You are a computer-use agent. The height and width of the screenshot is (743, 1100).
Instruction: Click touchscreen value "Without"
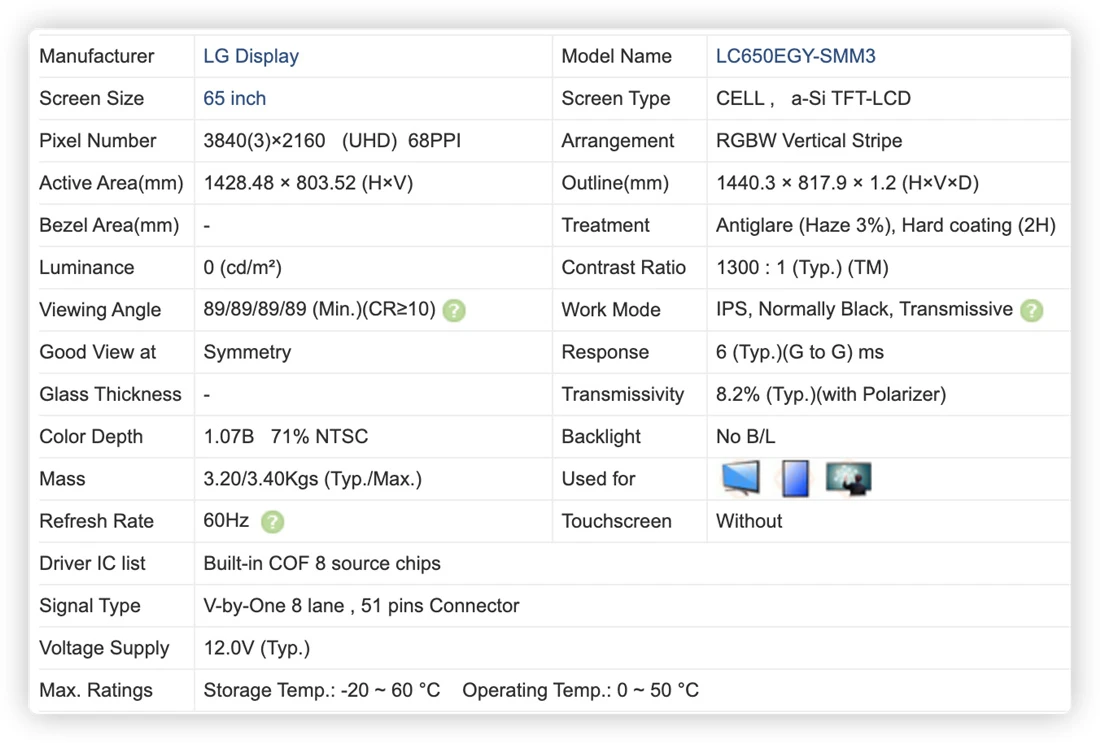749,521
